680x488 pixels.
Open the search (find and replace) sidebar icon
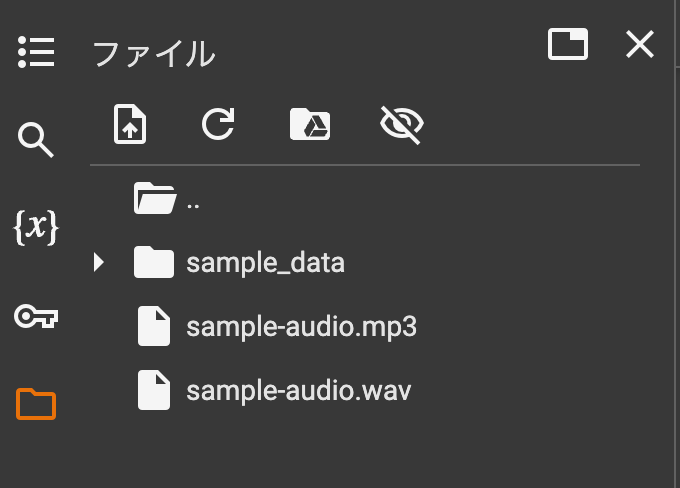tap(36, 140)
